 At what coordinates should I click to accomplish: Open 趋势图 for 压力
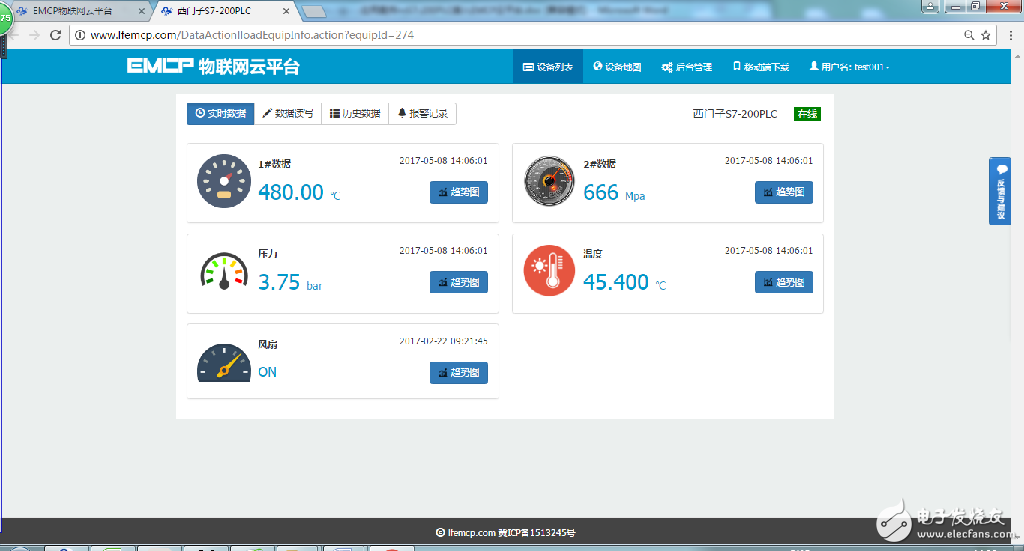pos(458,282)
